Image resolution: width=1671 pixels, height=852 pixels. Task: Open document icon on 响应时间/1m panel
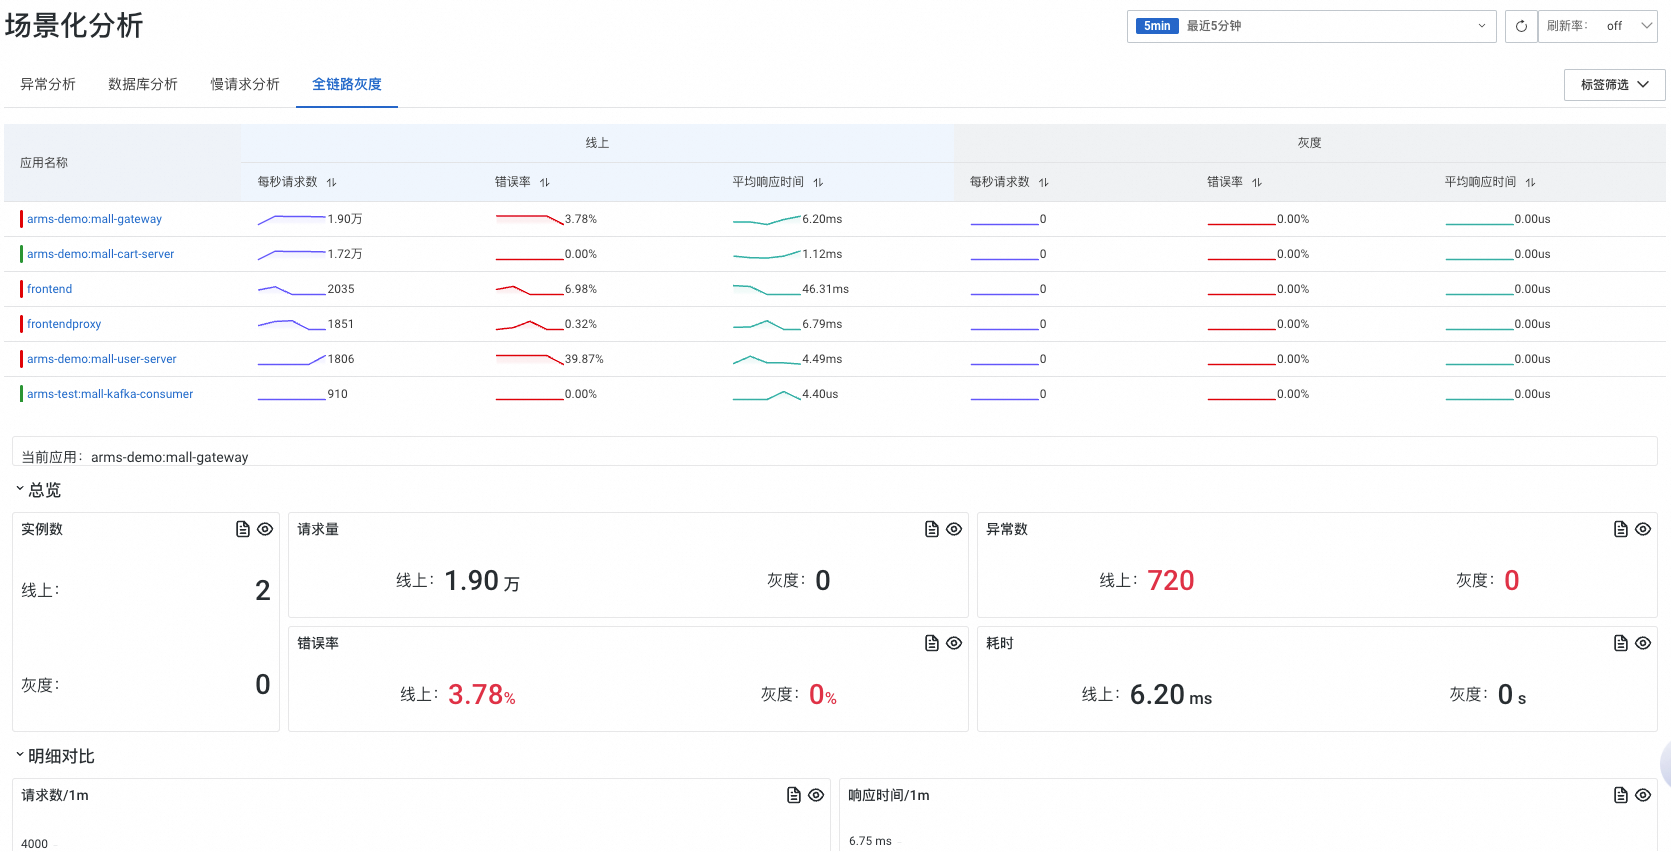coord(1621,795)
